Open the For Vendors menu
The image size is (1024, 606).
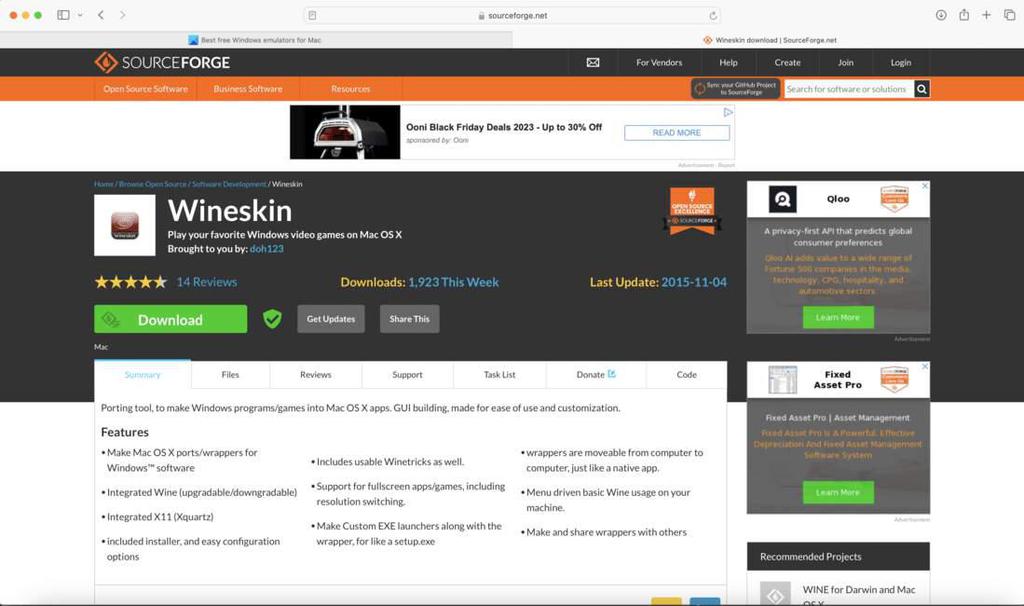coord(659,63)
